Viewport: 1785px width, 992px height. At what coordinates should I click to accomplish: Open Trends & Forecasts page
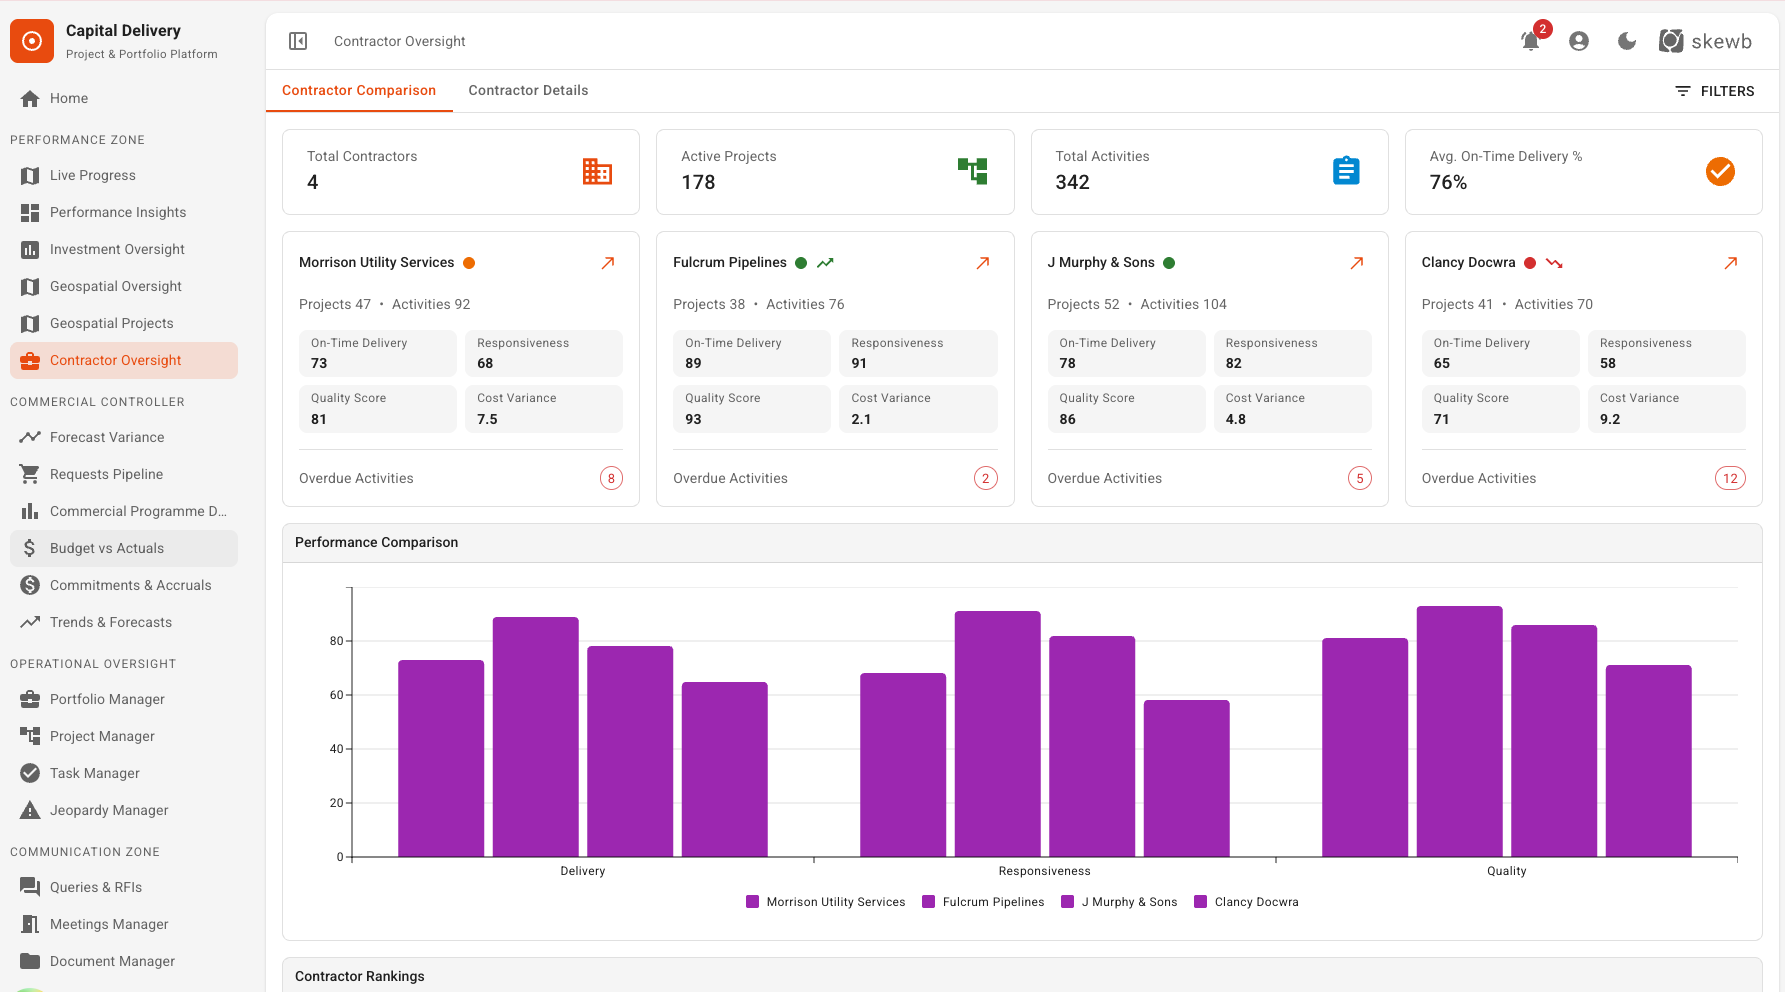click(x=124, y=622)
